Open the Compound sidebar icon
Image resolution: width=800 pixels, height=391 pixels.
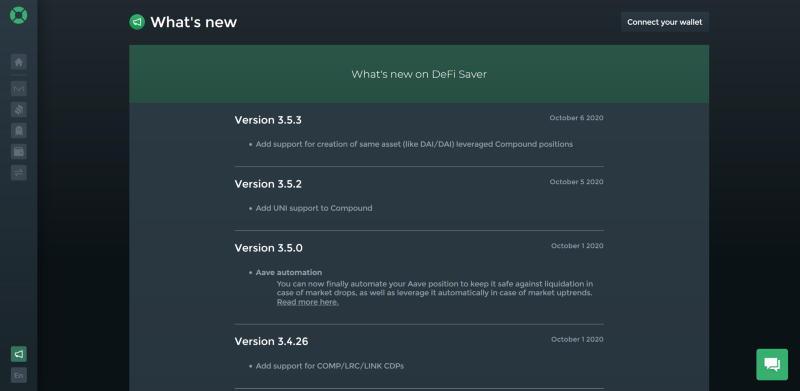click(x=19, y=110)
